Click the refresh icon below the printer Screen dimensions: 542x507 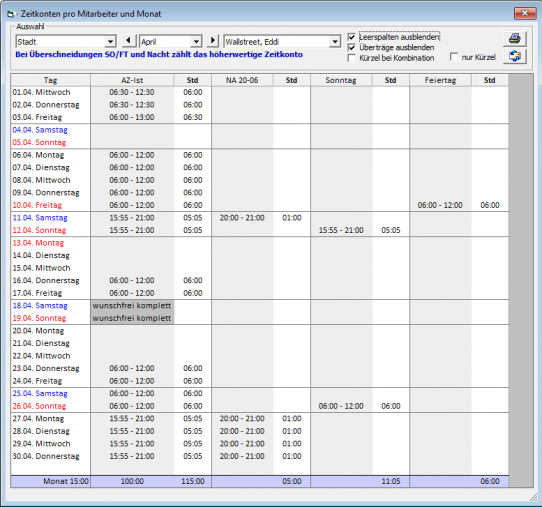click(514, 56)
